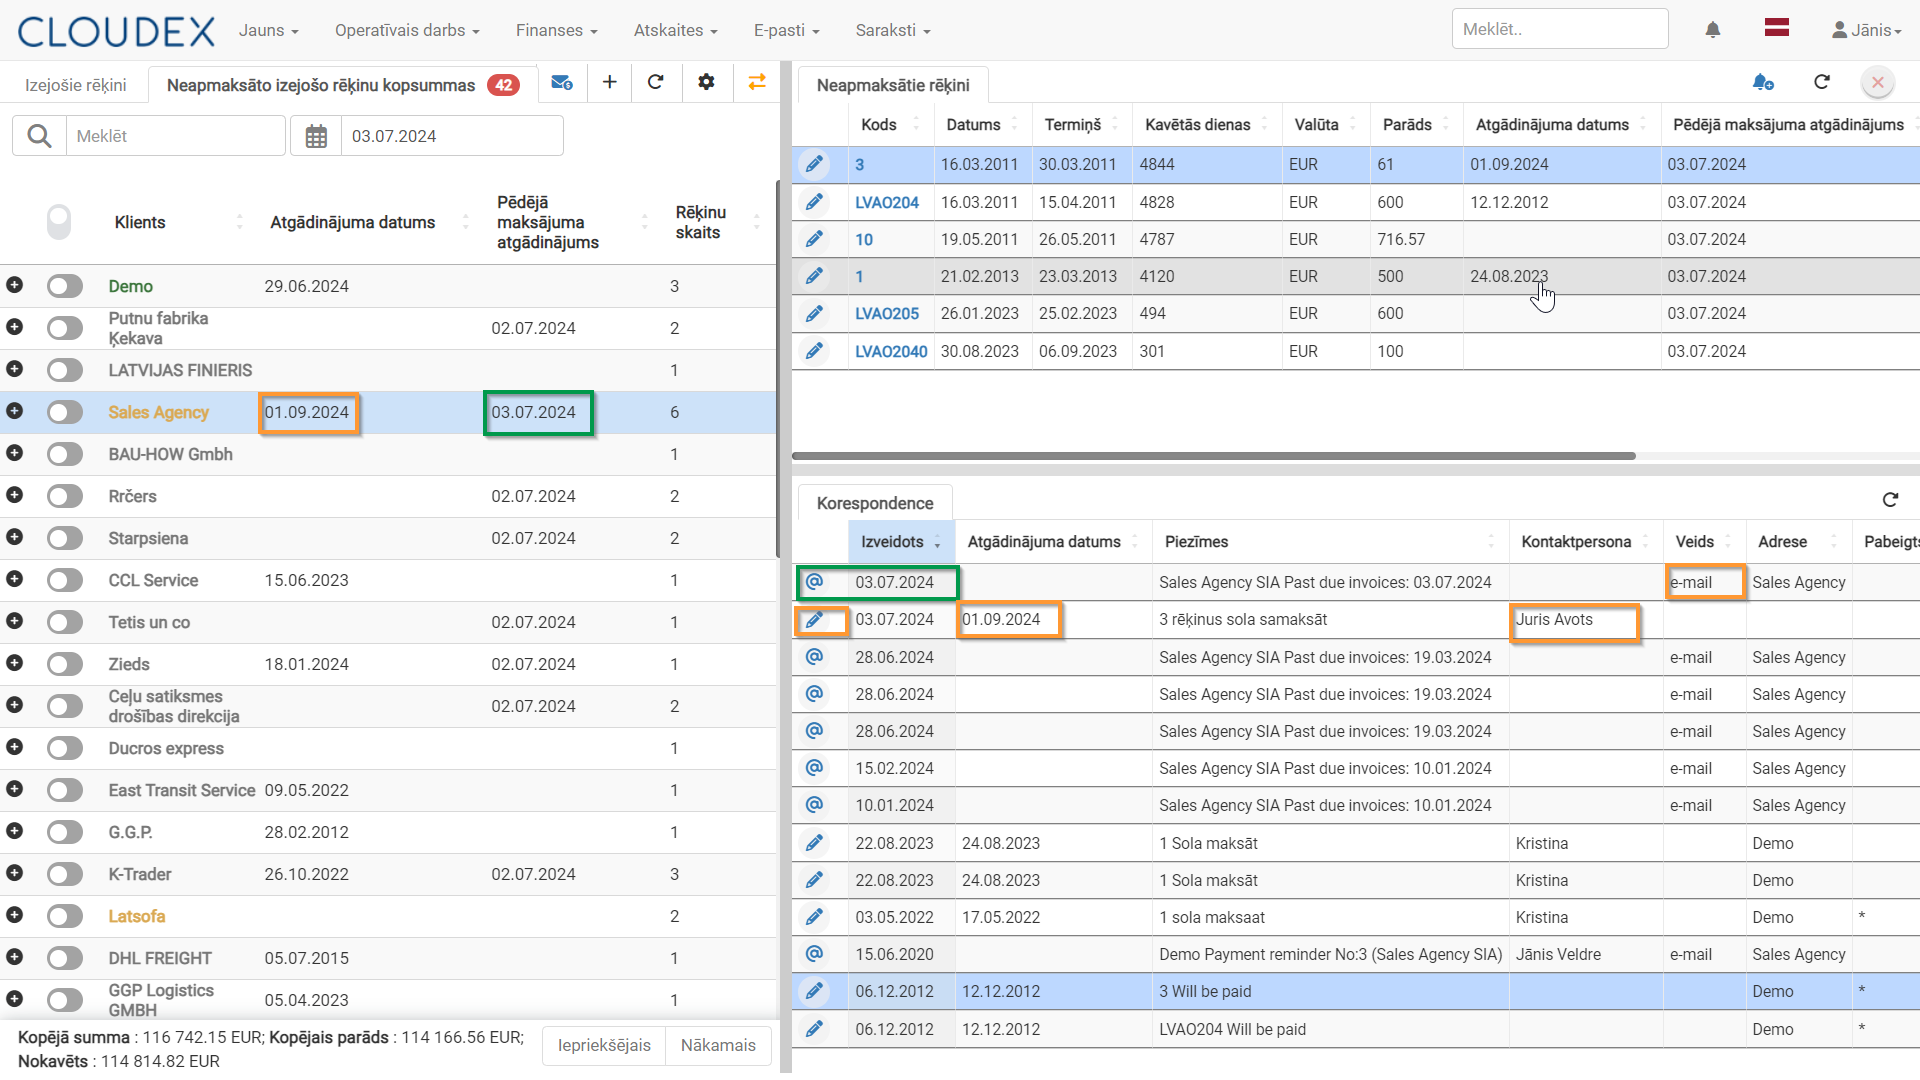Expand the Rrčers client row
This screenshot has width=1920, height=1080.
click(x=14, y=495)
